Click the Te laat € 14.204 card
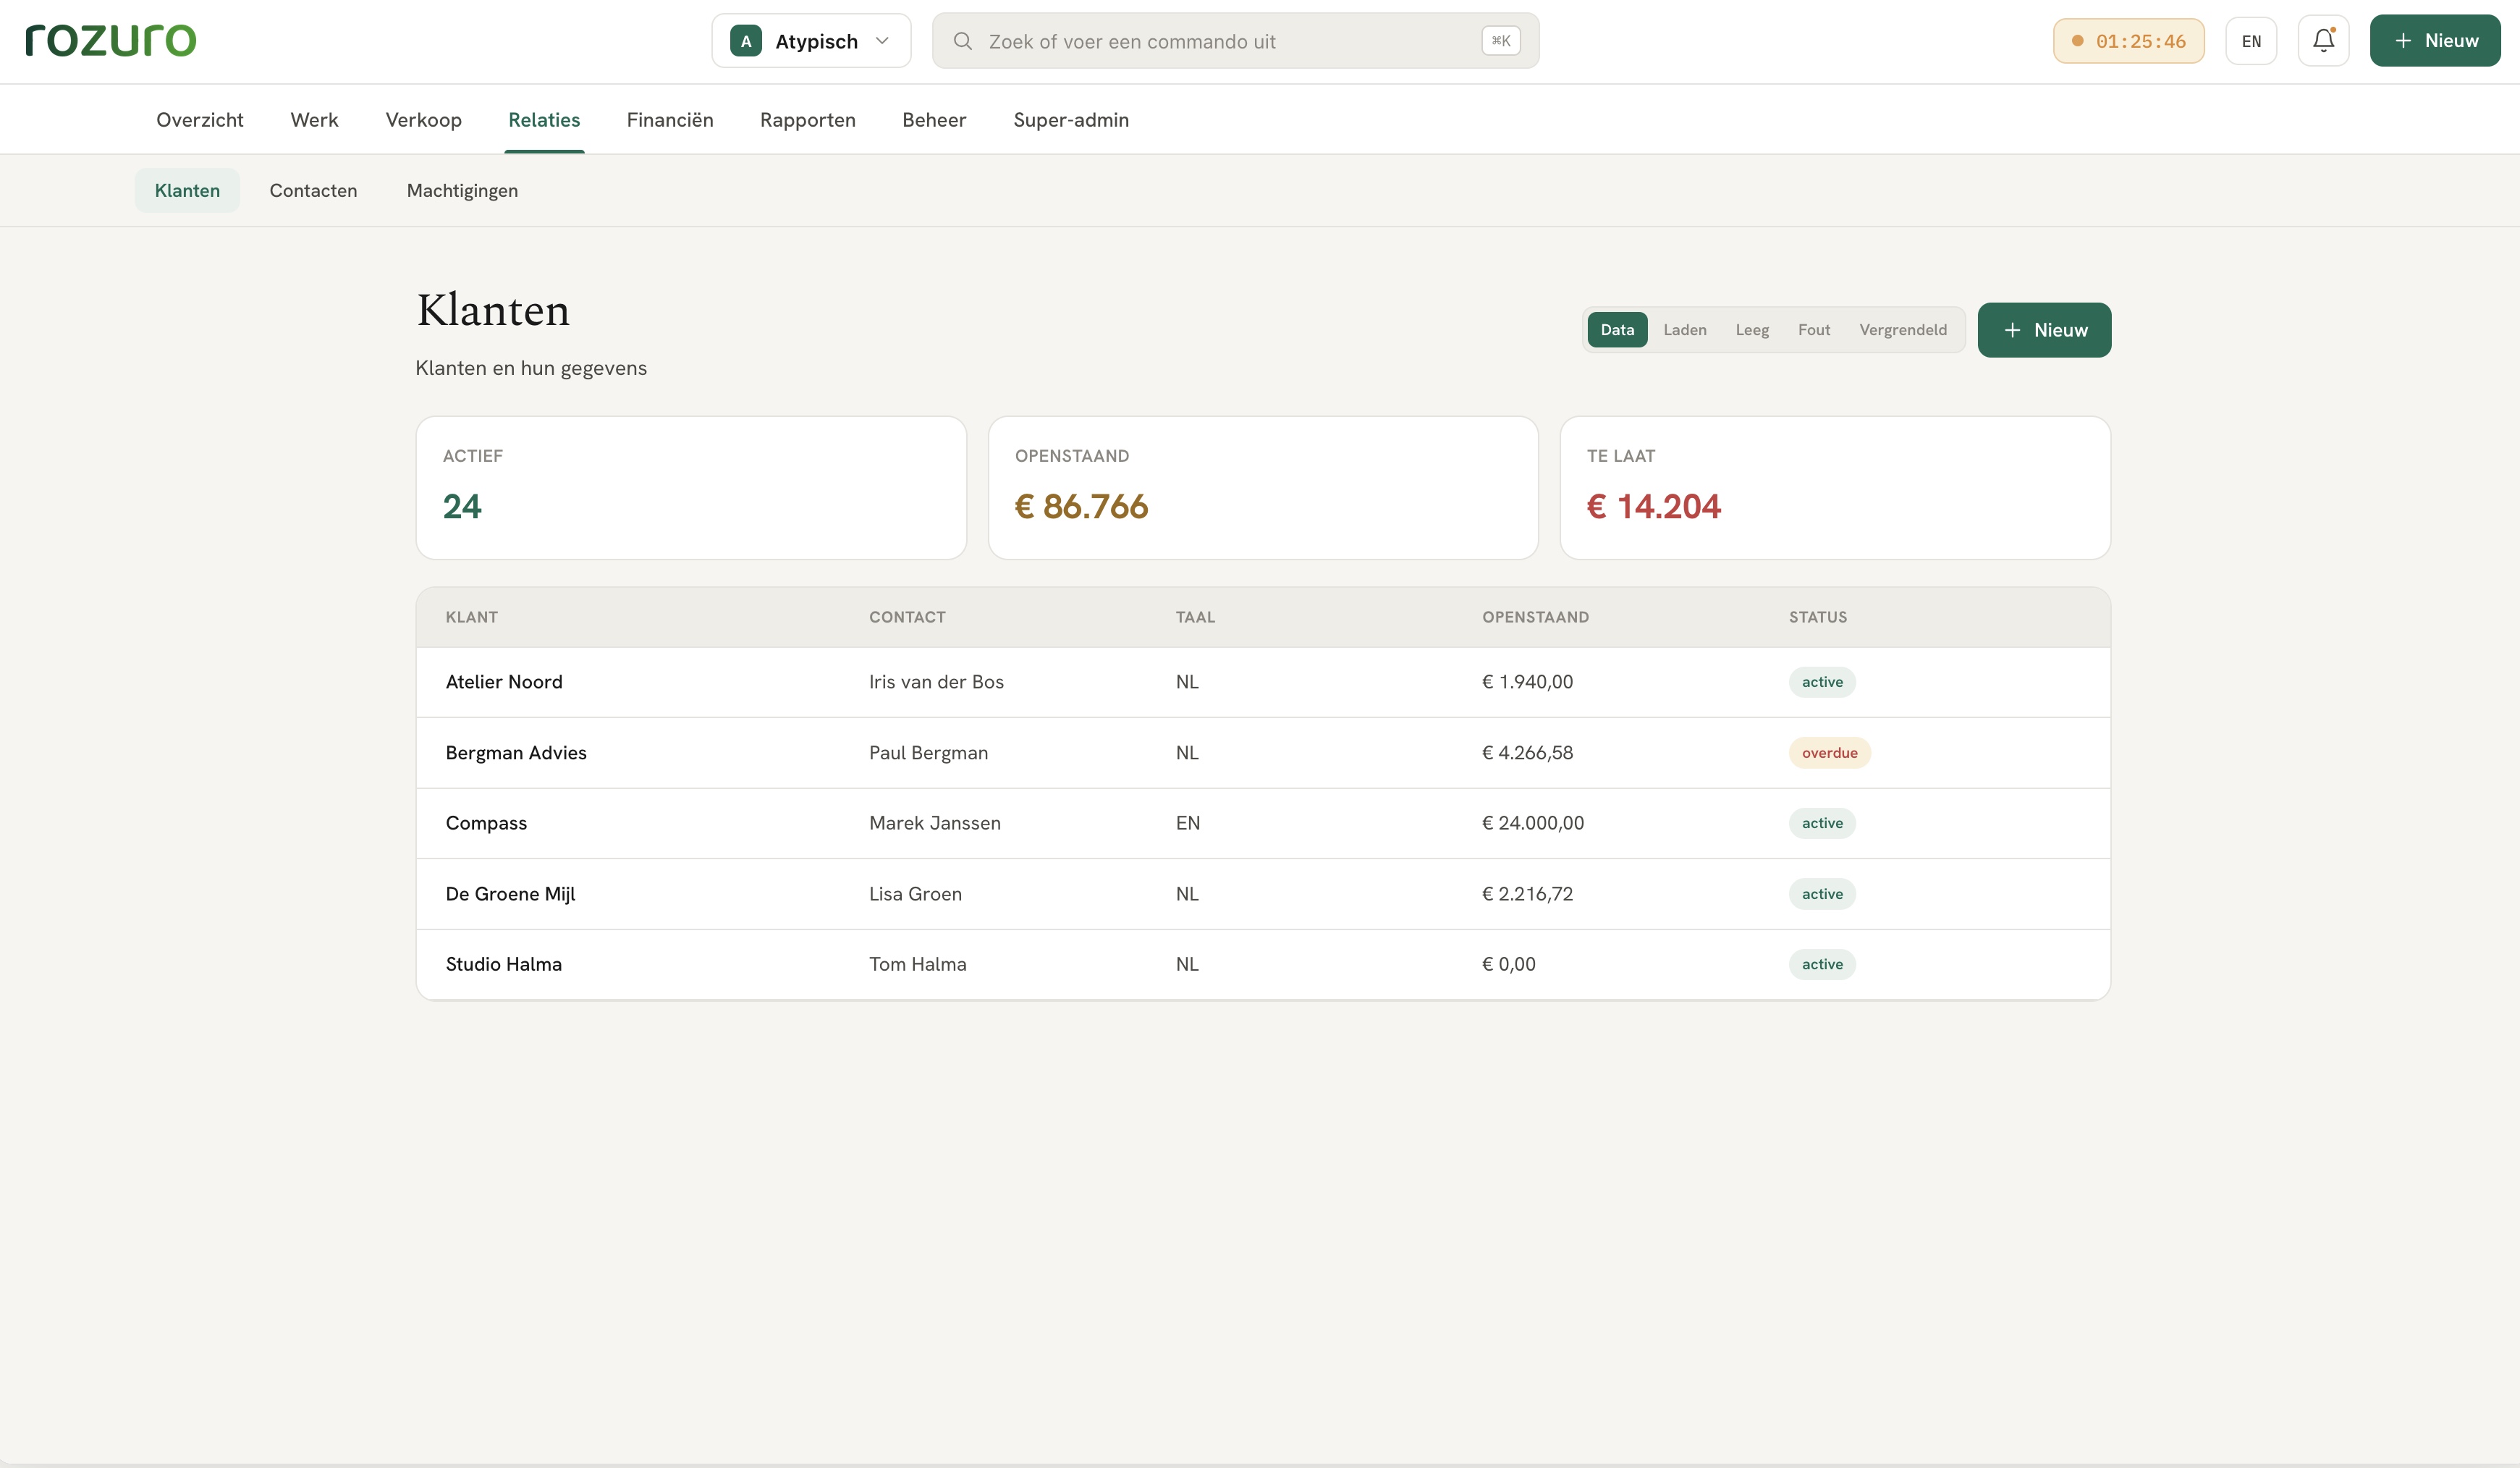2520x1468 pixels. coord(1835,488)
